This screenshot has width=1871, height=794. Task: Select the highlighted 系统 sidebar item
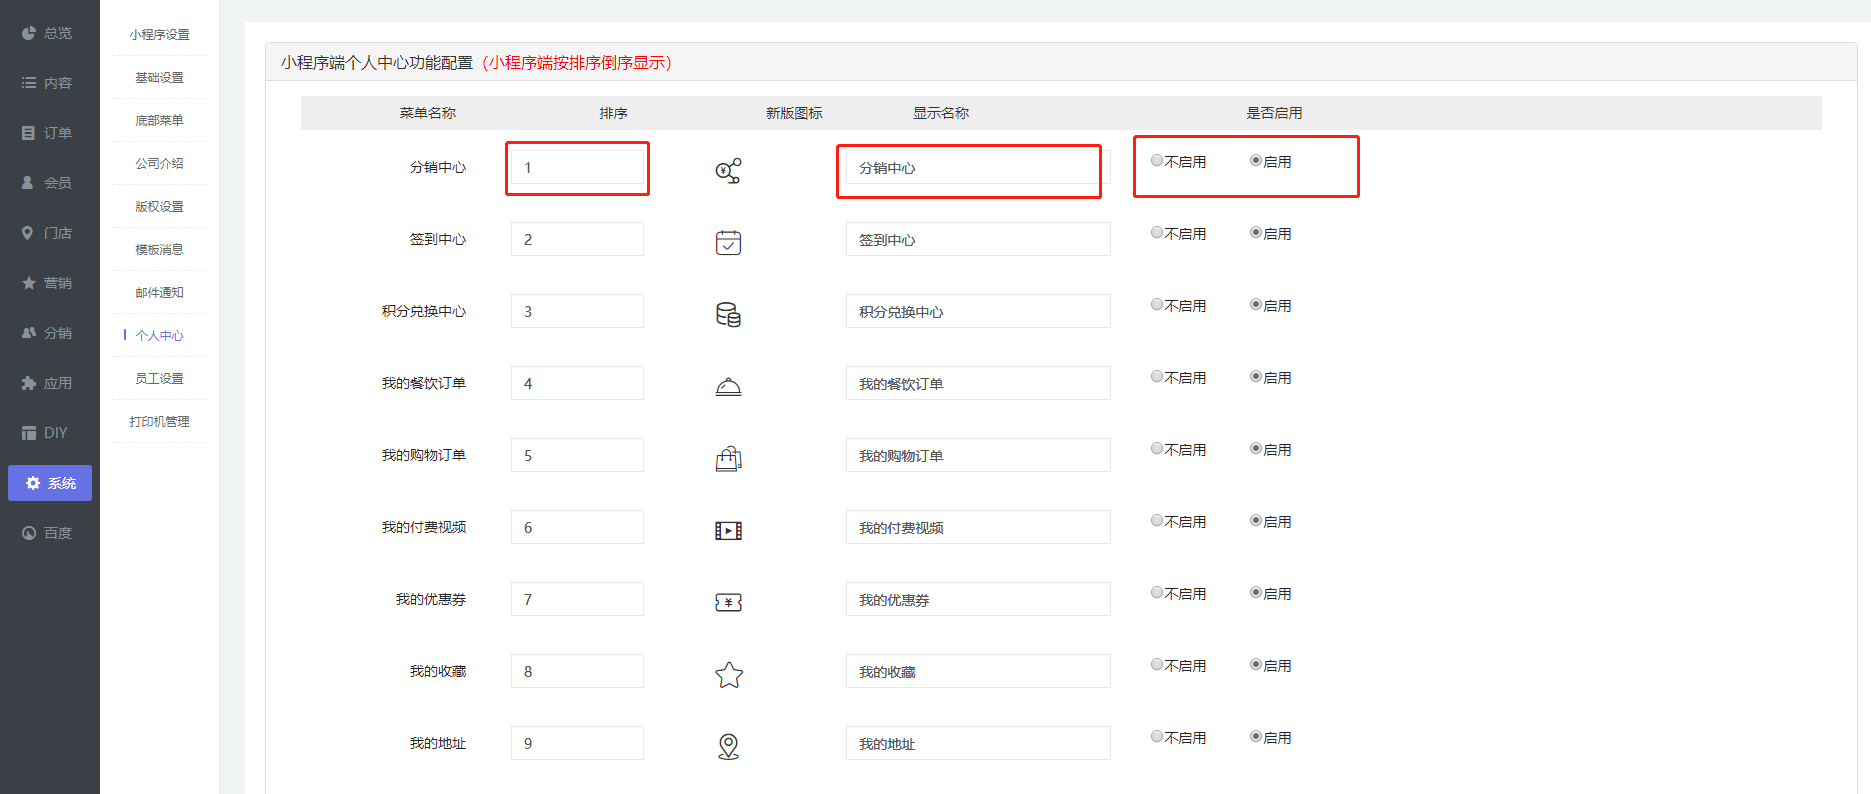coord(50,483)
